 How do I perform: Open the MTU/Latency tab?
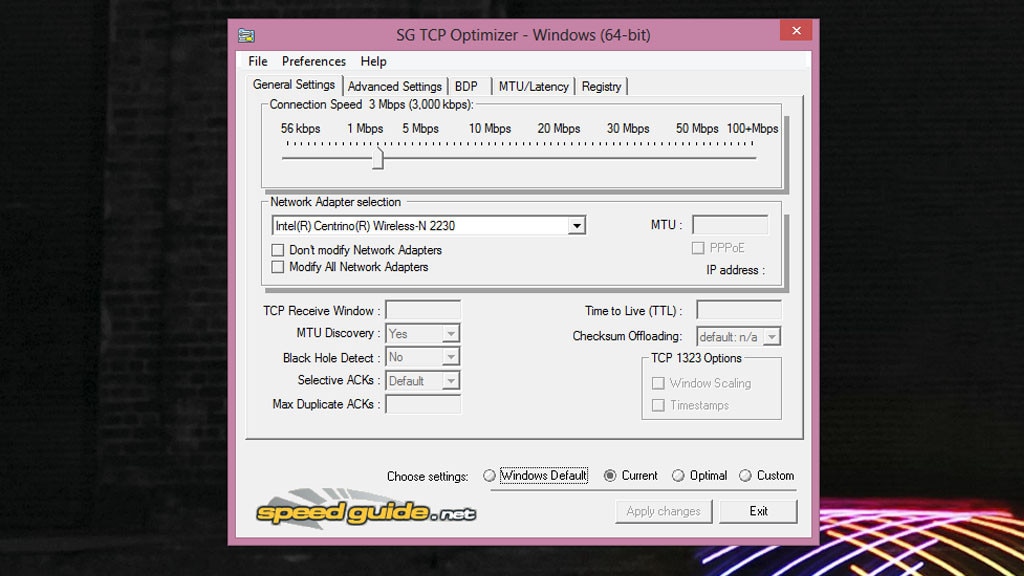pyautogui.click(x=534, y=86)
